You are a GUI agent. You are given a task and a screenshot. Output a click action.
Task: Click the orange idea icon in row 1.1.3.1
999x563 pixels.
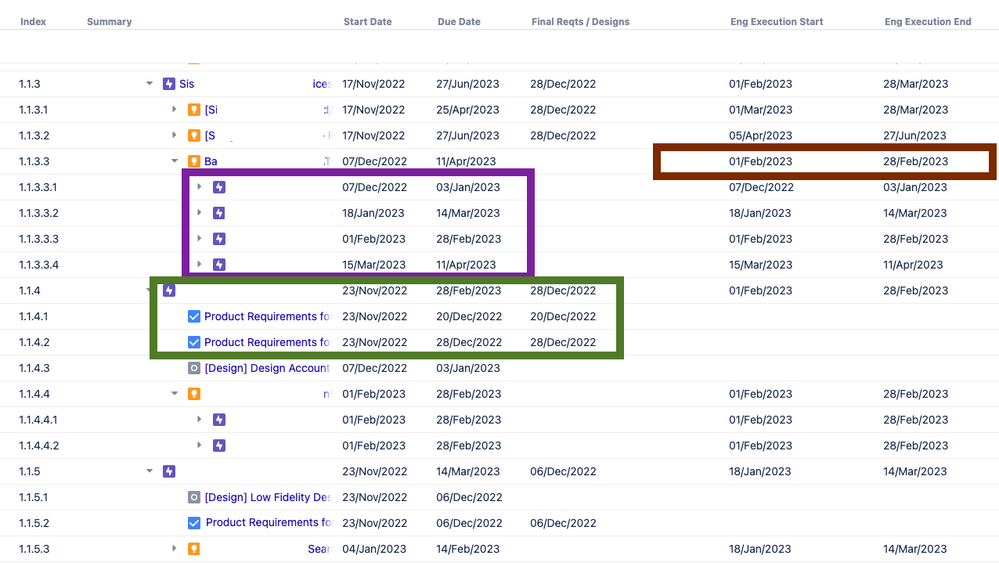coord(194,110)
